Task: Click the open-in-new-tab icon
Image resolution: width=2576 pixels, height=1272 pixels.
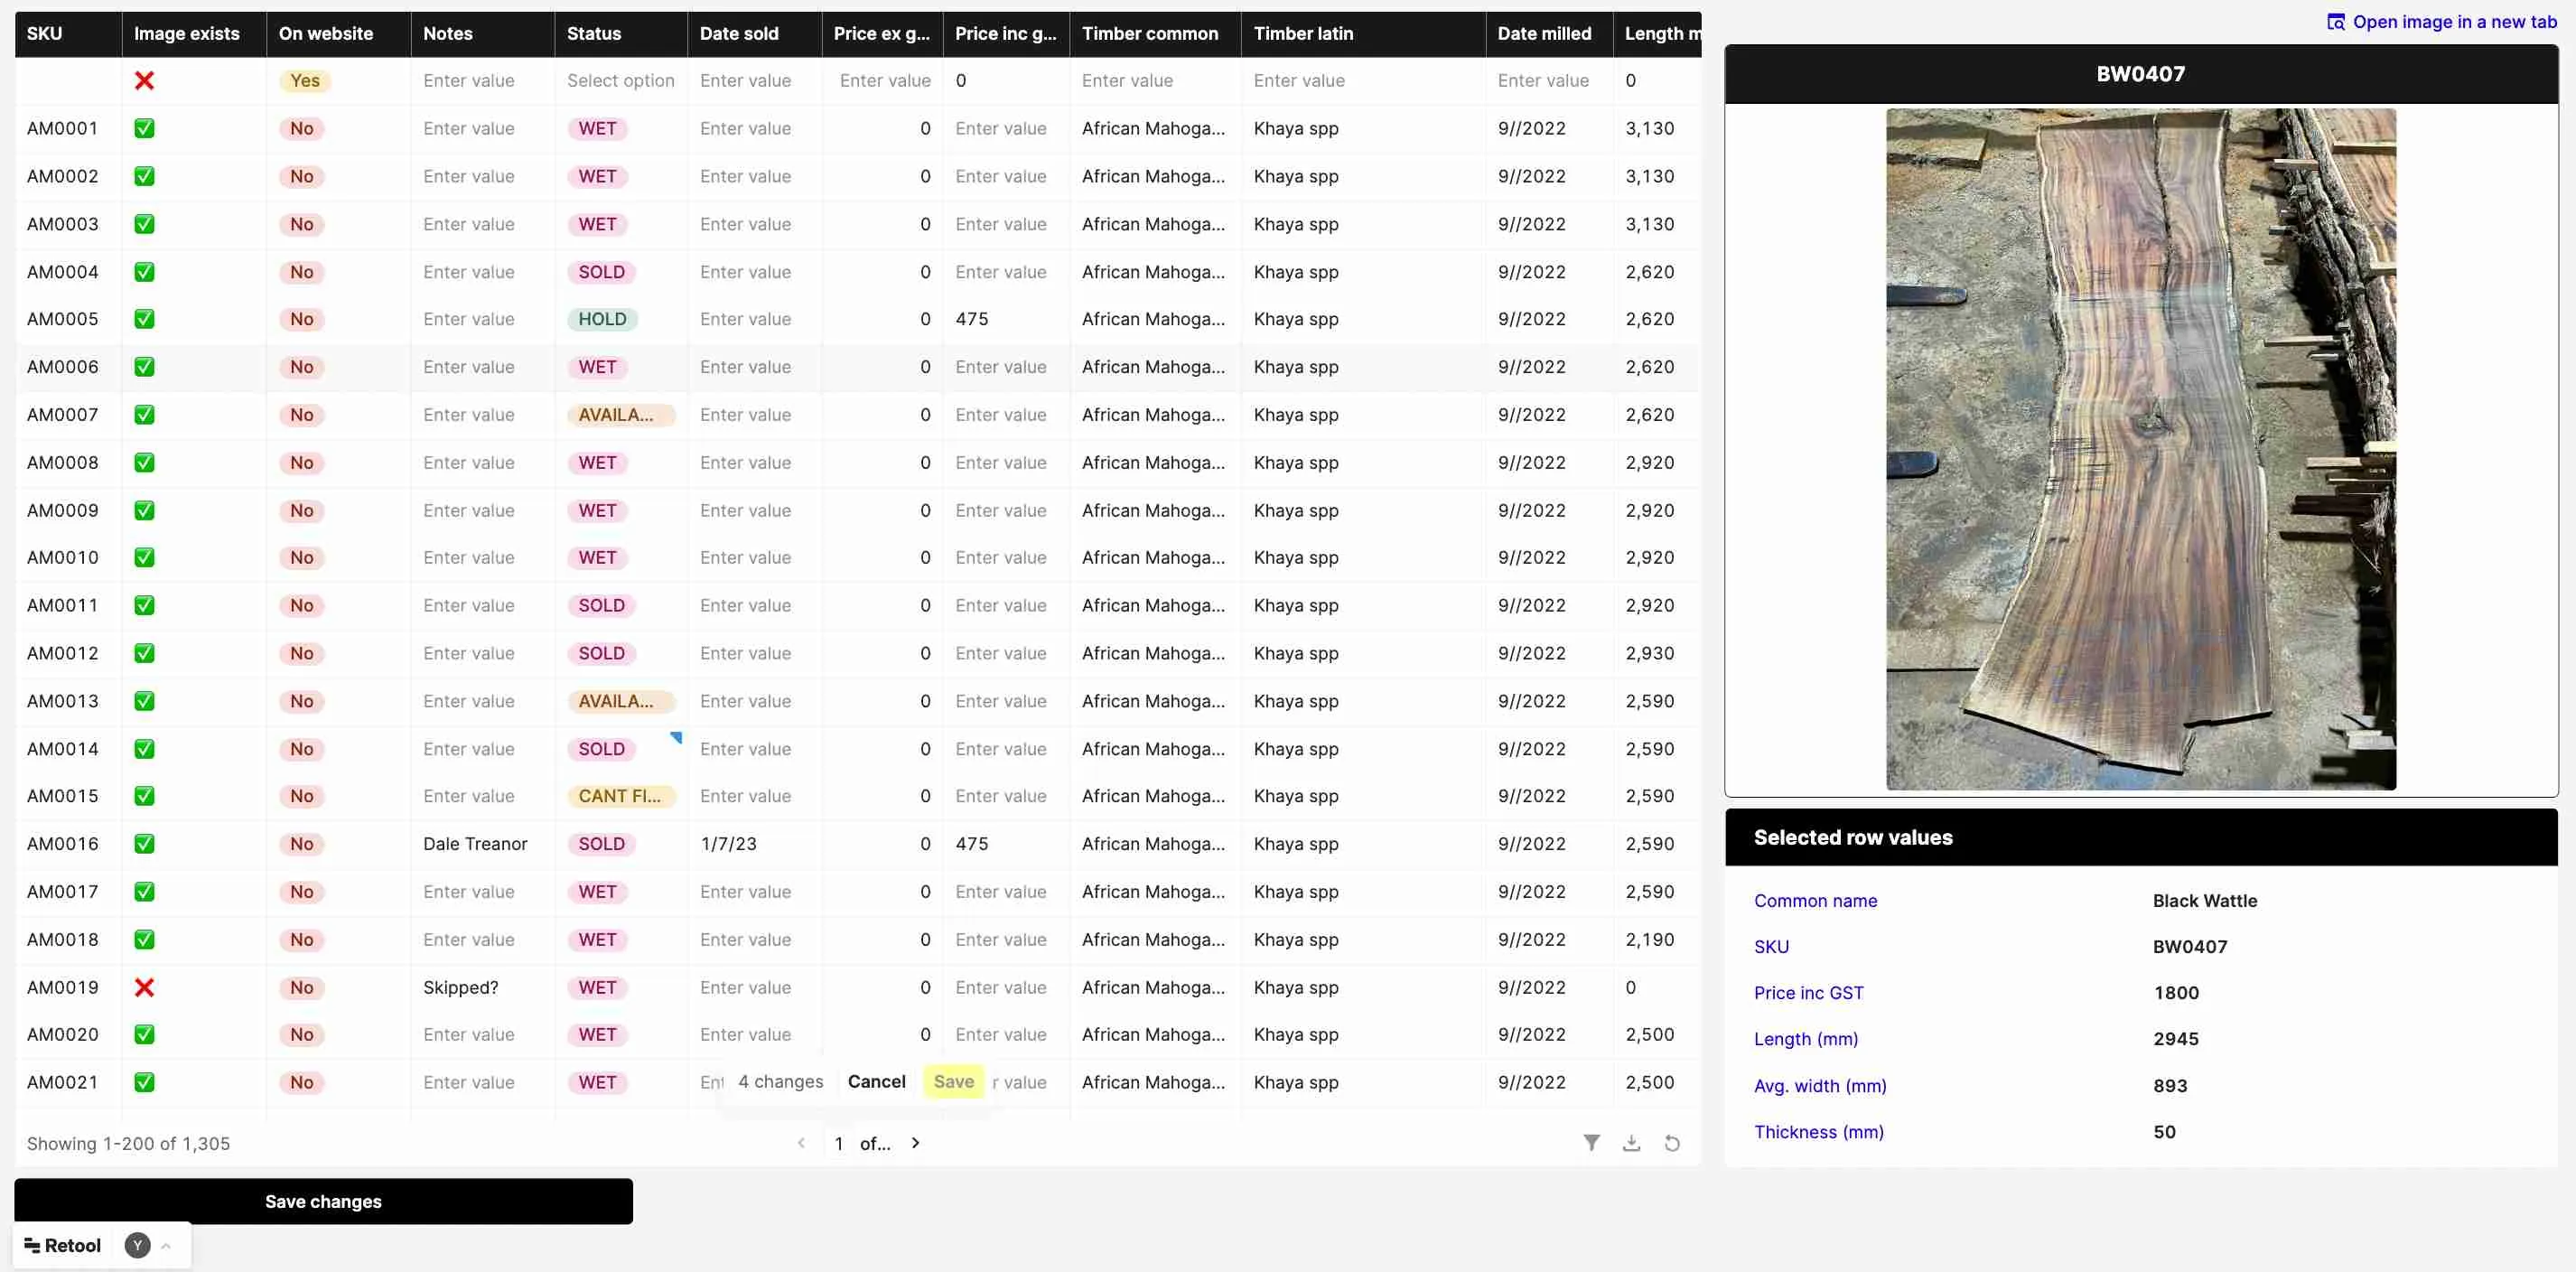Action: tap(2336, 22)
